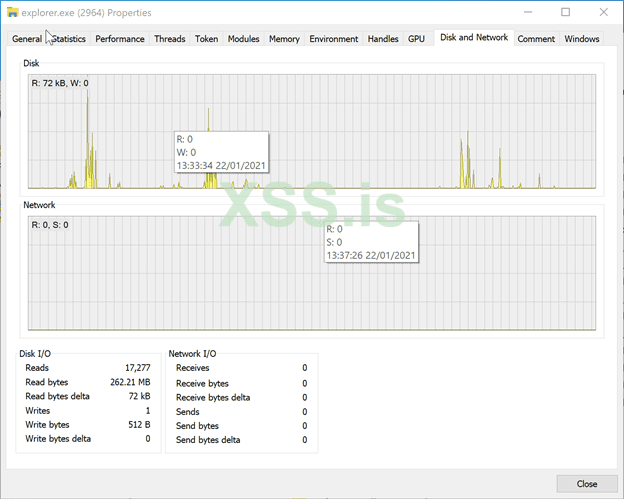
Task: Open the GPU tab
Action: click(416, 39)
